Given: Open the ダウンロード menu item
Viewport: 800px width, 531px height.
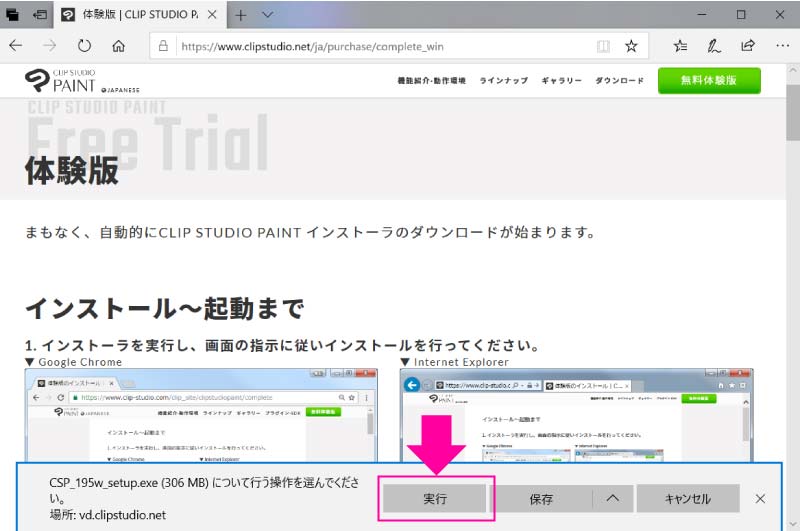Looking at the screenshot, I should [619, 81].
